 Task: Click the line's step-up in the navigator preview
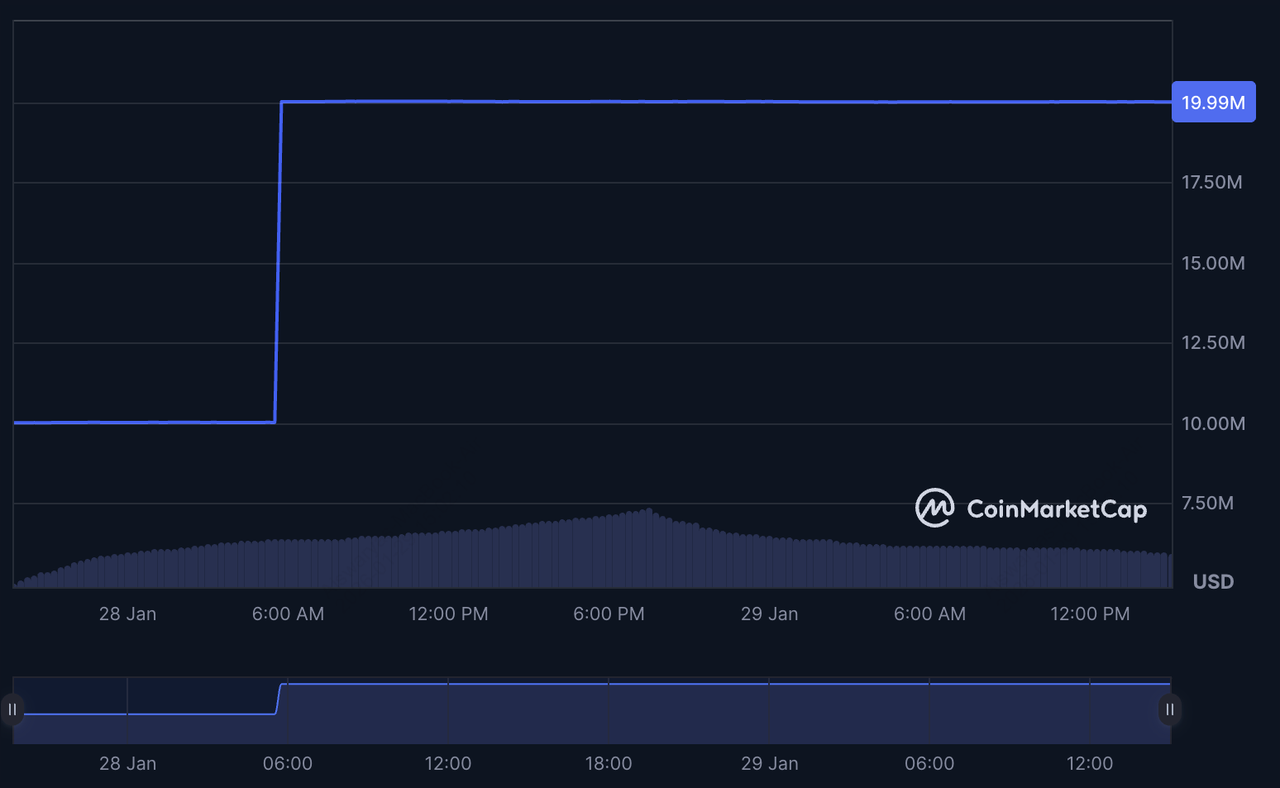coord(279,699)
